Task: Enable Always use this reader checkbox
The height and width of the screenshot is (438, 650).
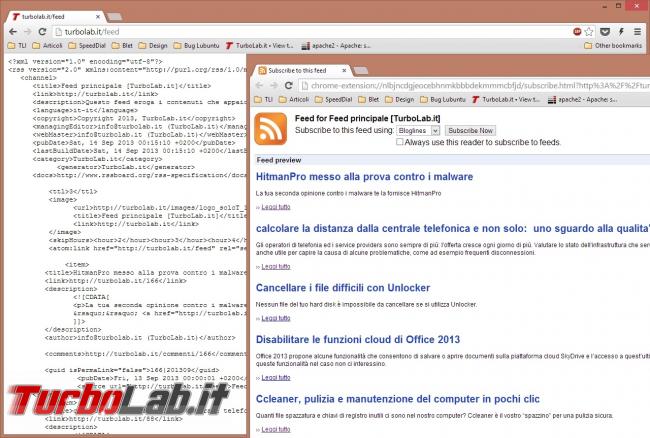Action: pos(400,142)
